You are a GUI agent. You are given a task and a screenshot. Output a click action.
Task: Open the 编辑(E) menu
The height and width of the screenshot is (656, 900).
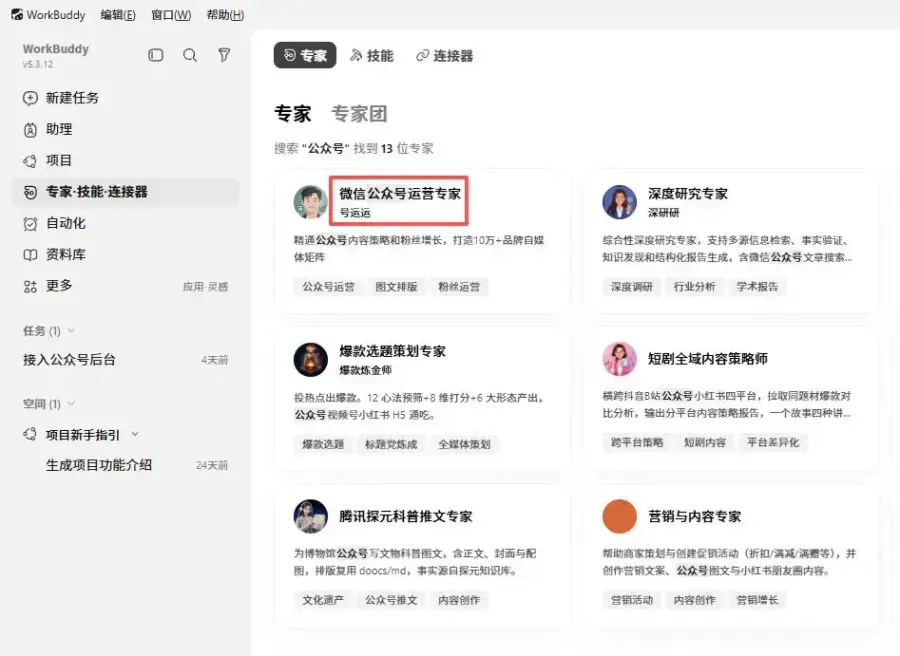coord(118,15)
